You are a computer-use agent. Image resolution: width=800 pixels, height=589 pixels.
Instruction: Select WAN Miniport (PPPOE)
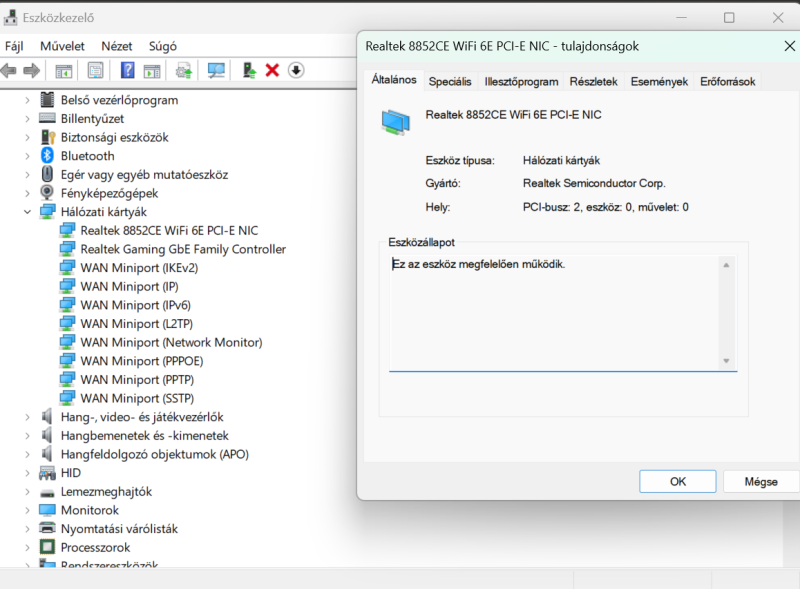142,361
